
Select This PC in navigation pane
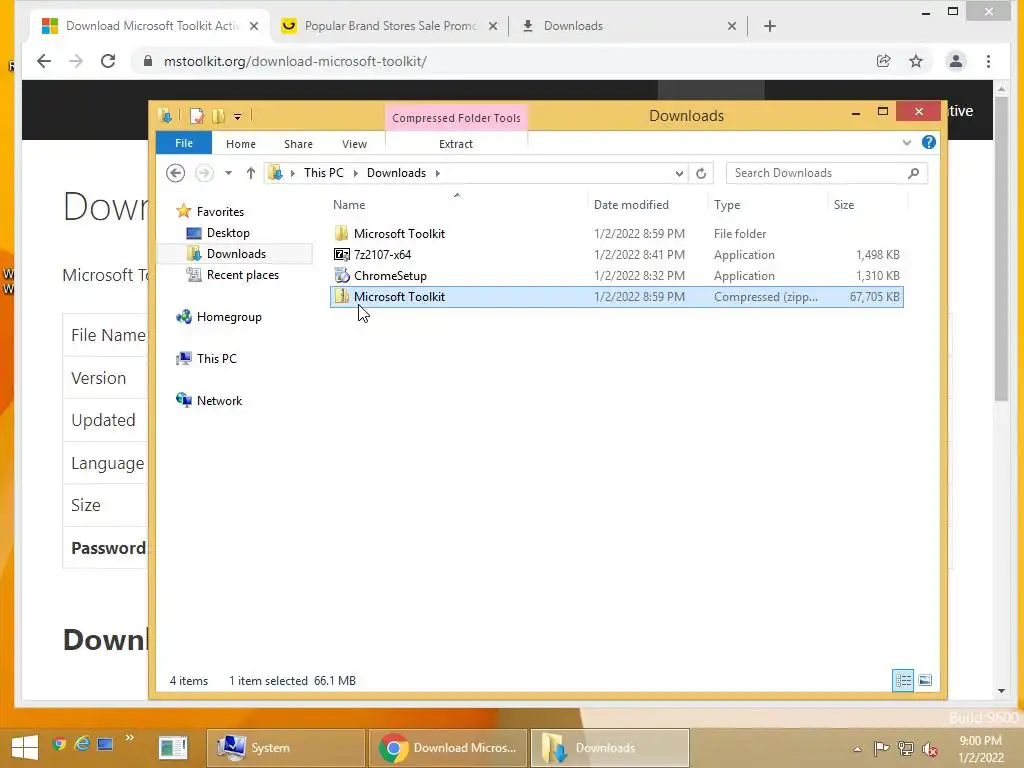pyautogui.click(x=216, y=359)
